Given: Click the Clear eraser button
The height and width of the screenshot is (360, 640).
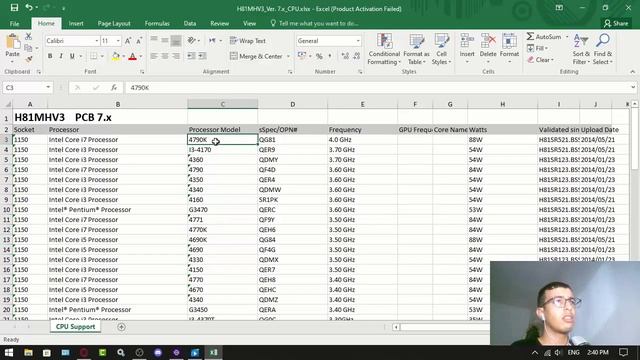Looking at the screenshot, I should coord(541,60).
